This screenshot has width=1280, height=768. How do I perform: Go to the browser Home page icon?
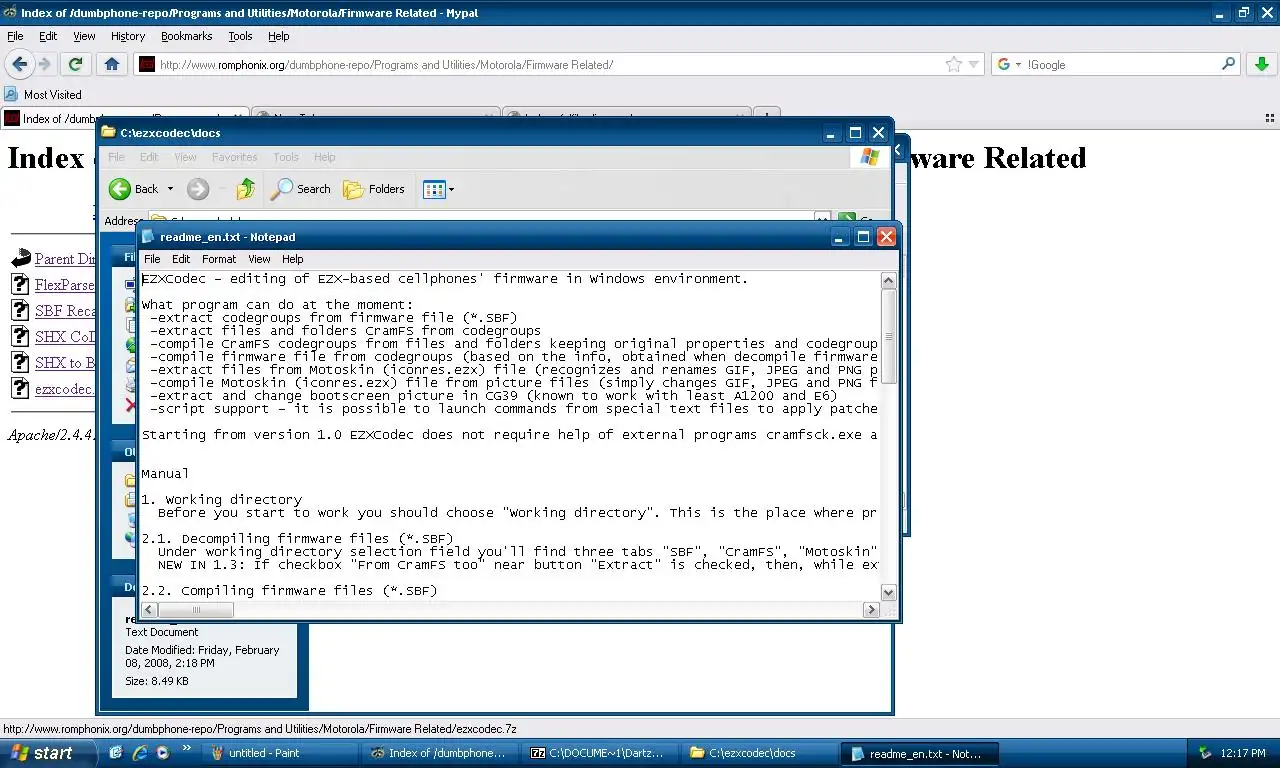(112, 64)
